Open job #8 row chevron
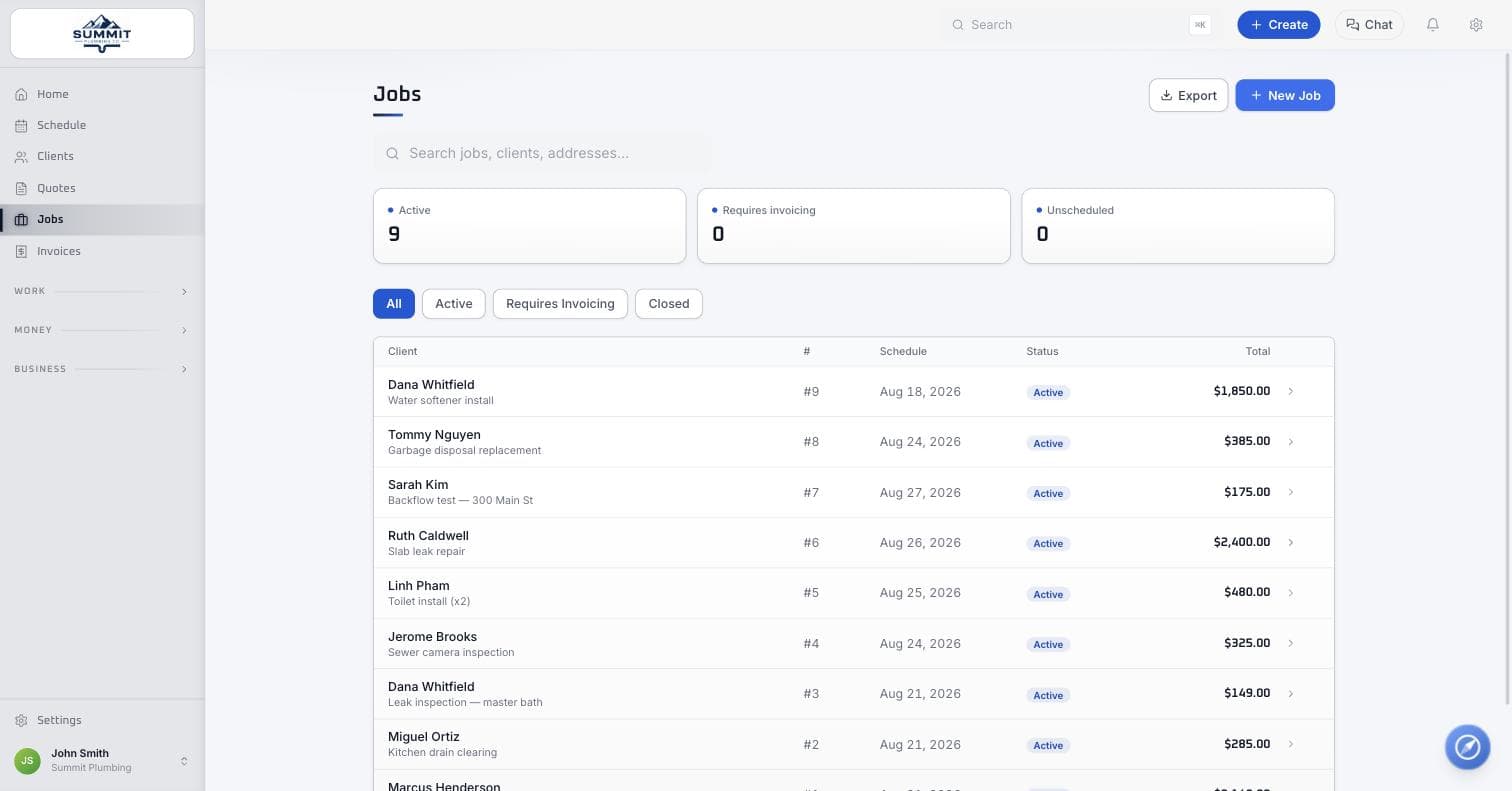 pyautogui.click(x=1291, y=442)
